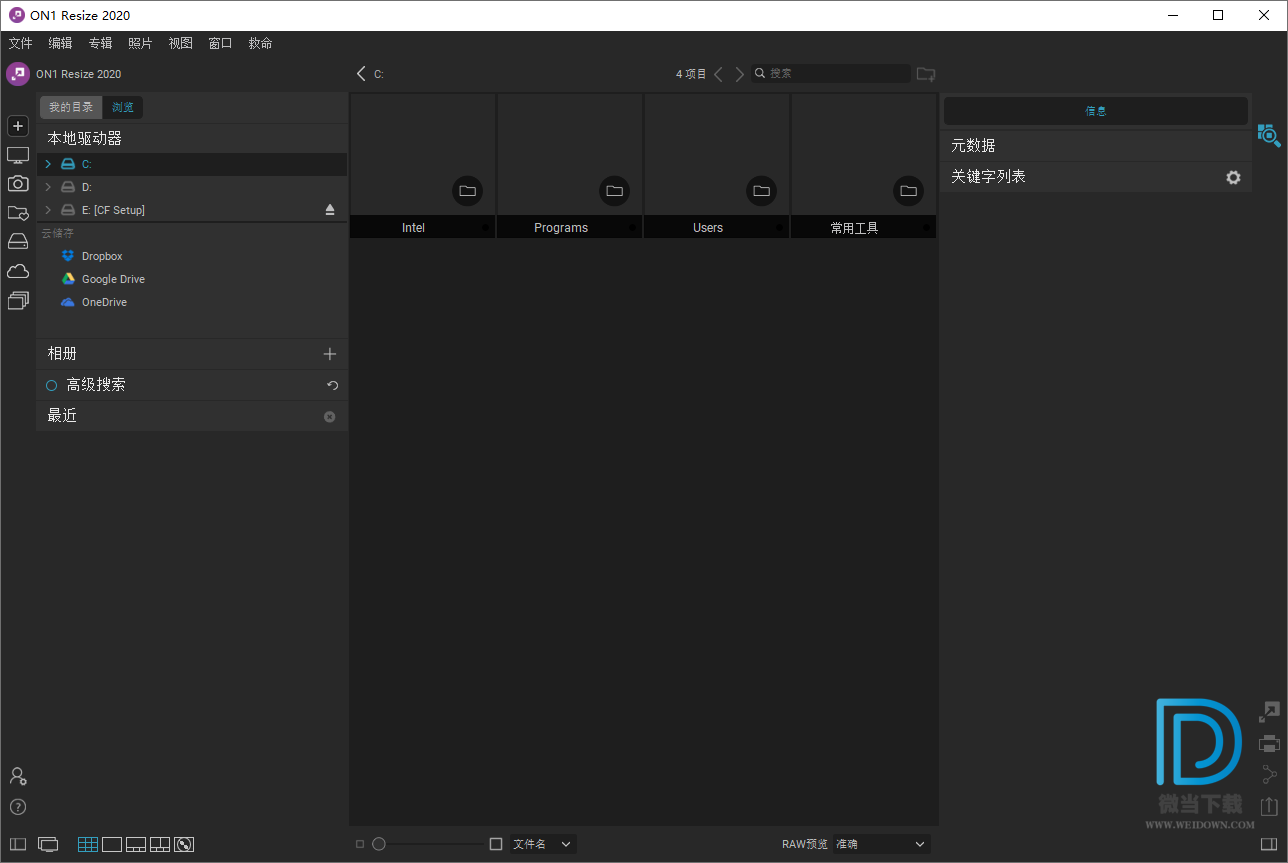Open the 编辑 menu
This screenshot has width=1288, height=863.
click(x=61, y=43)
